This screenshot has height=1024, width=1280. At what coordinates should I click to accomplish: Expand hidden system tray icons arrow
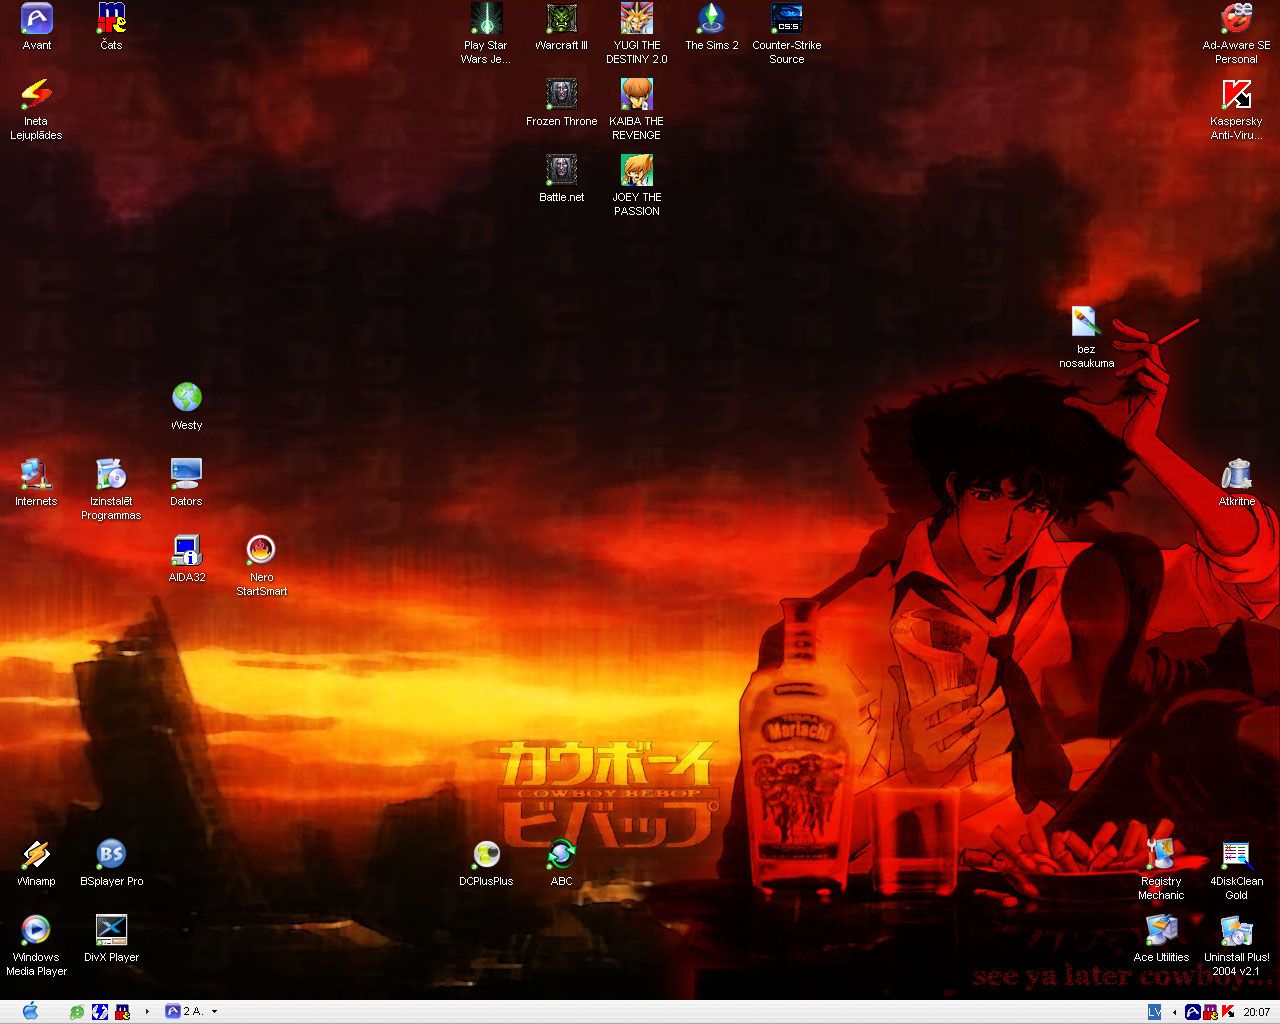click(1174, 1012)
